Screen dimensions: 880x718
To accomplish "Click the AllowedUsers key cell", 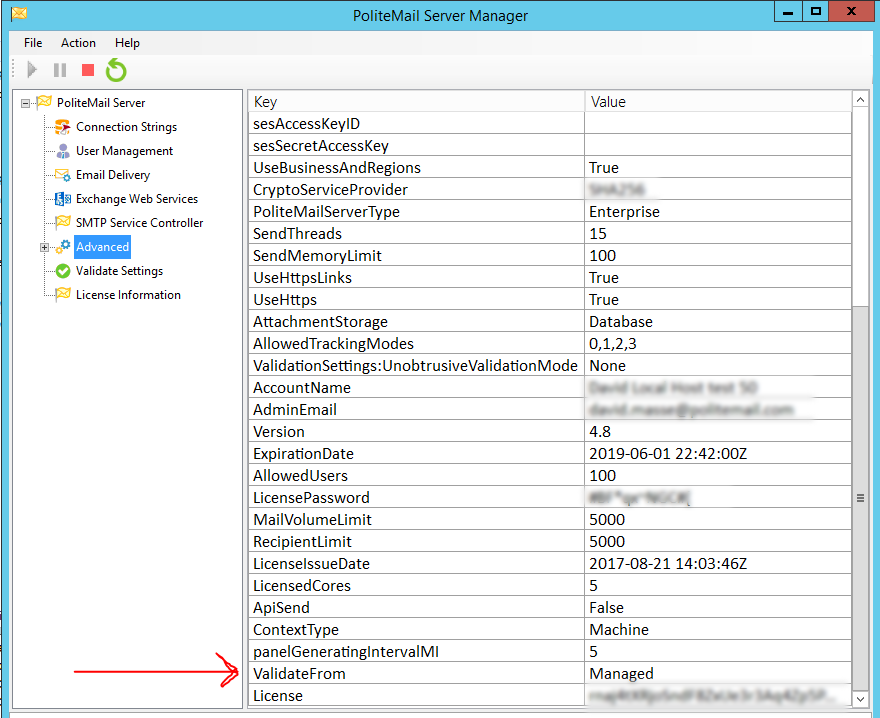I will click(x=416, y=475).
